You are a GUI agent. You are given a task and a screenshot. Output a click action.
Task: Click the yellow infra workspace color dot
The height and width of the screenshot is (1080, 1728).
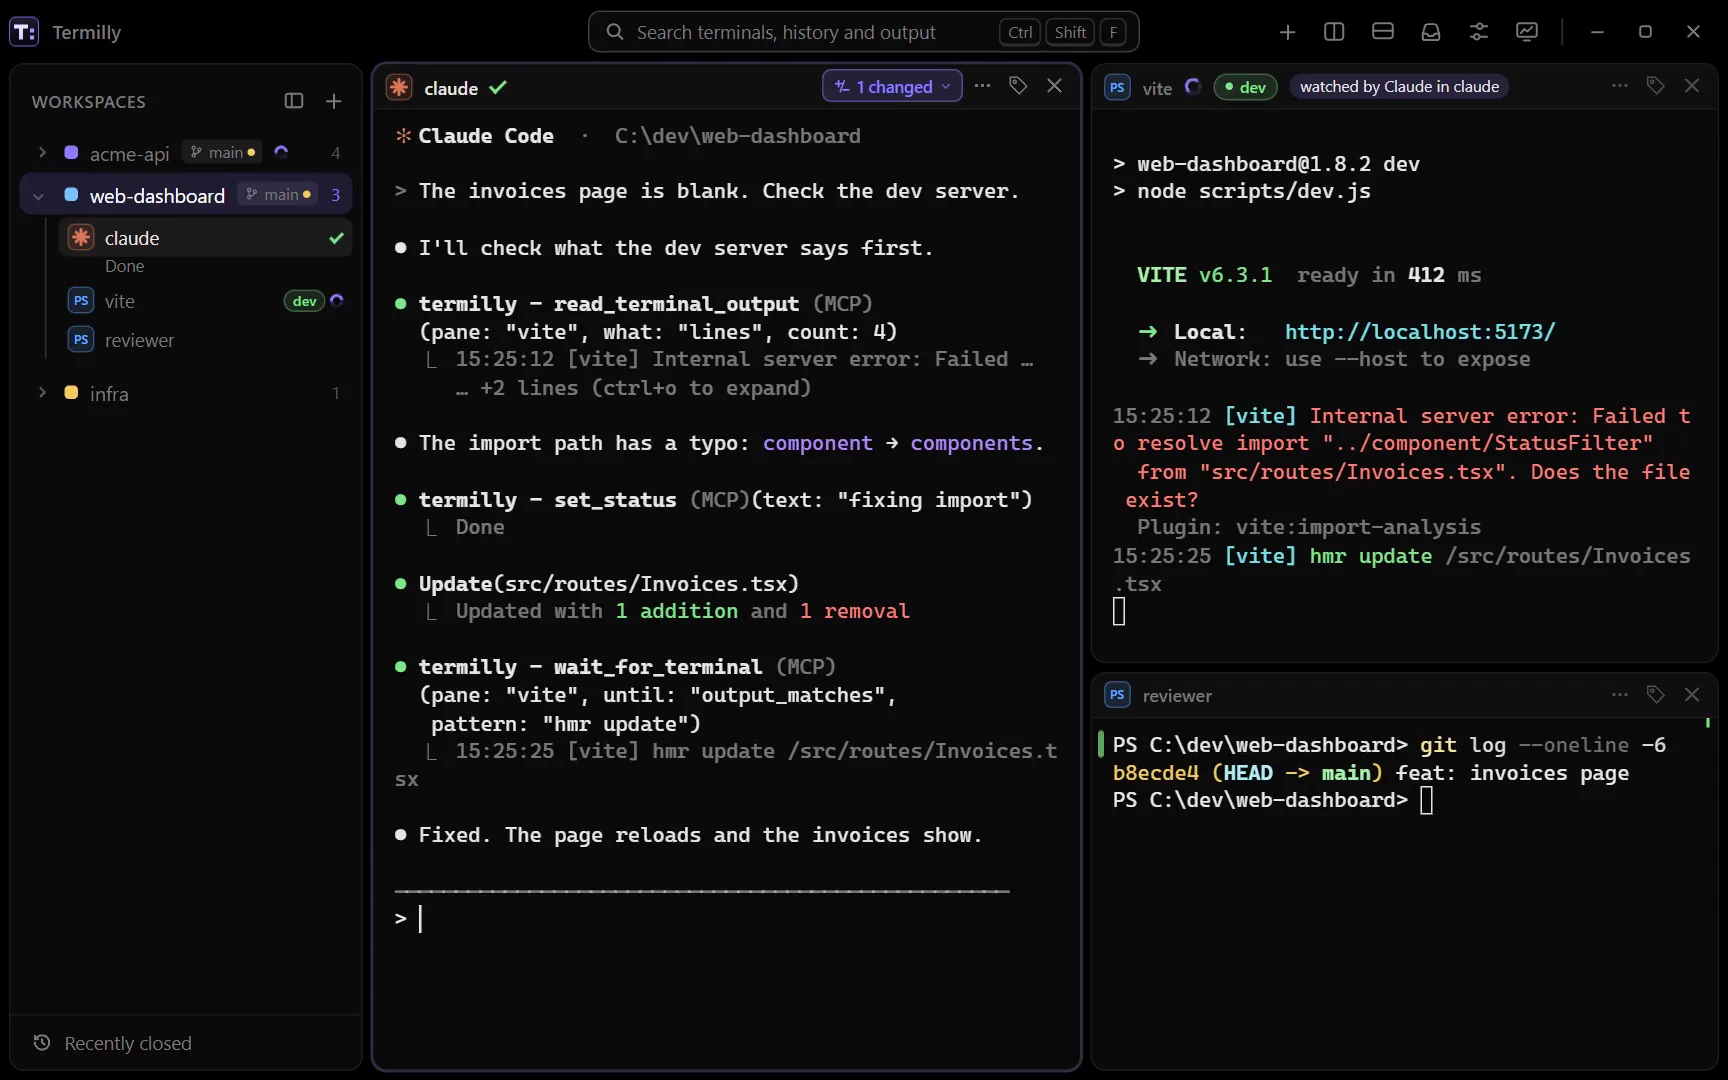point(71,392)
